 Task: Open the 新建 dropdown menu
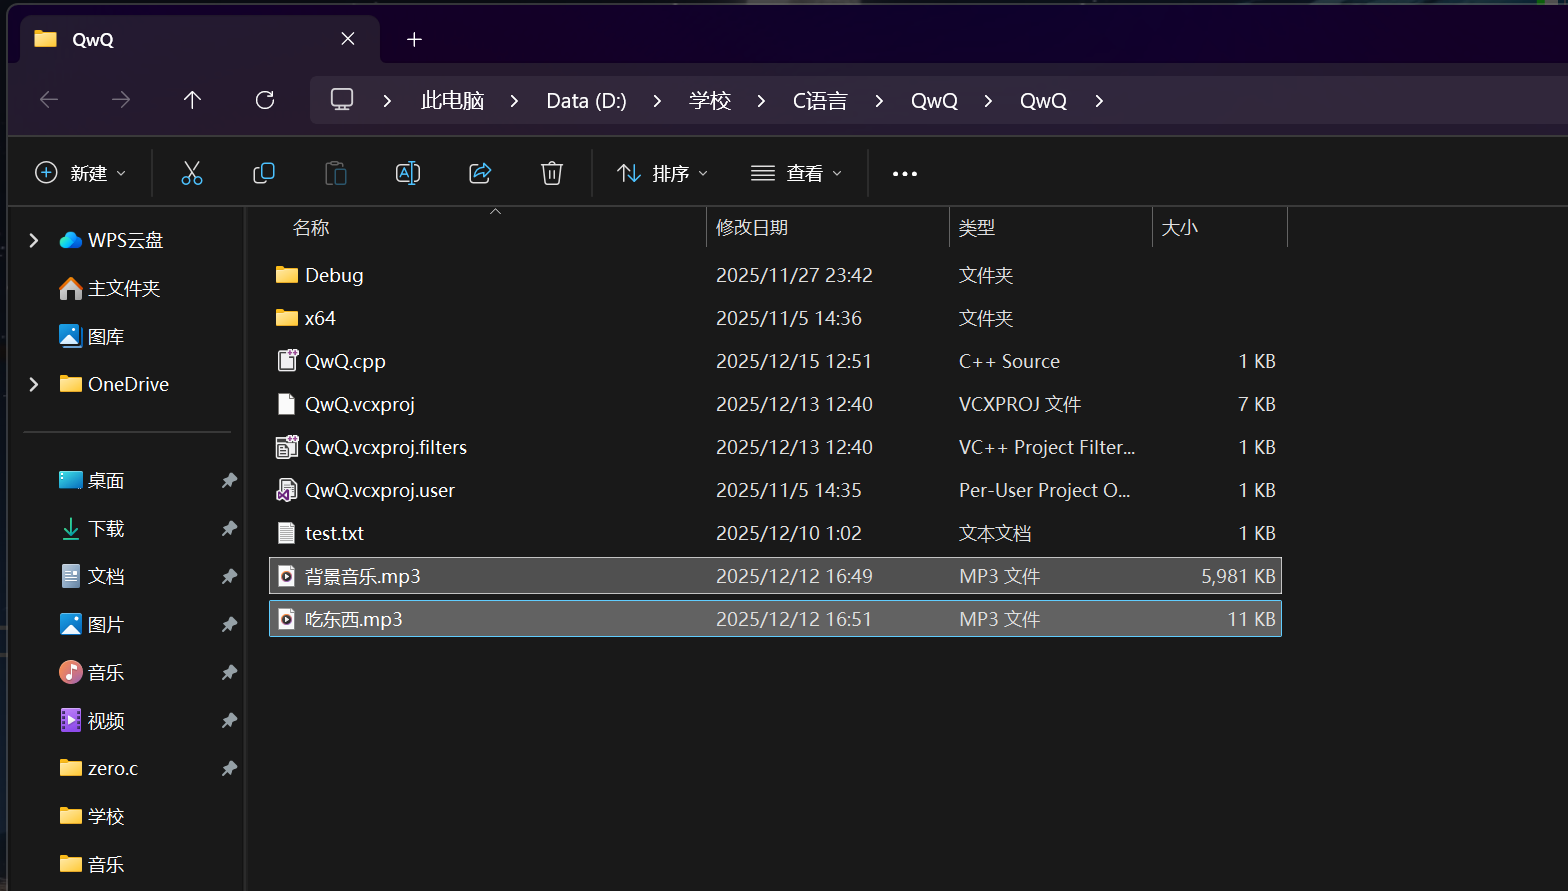coord(81,173)
